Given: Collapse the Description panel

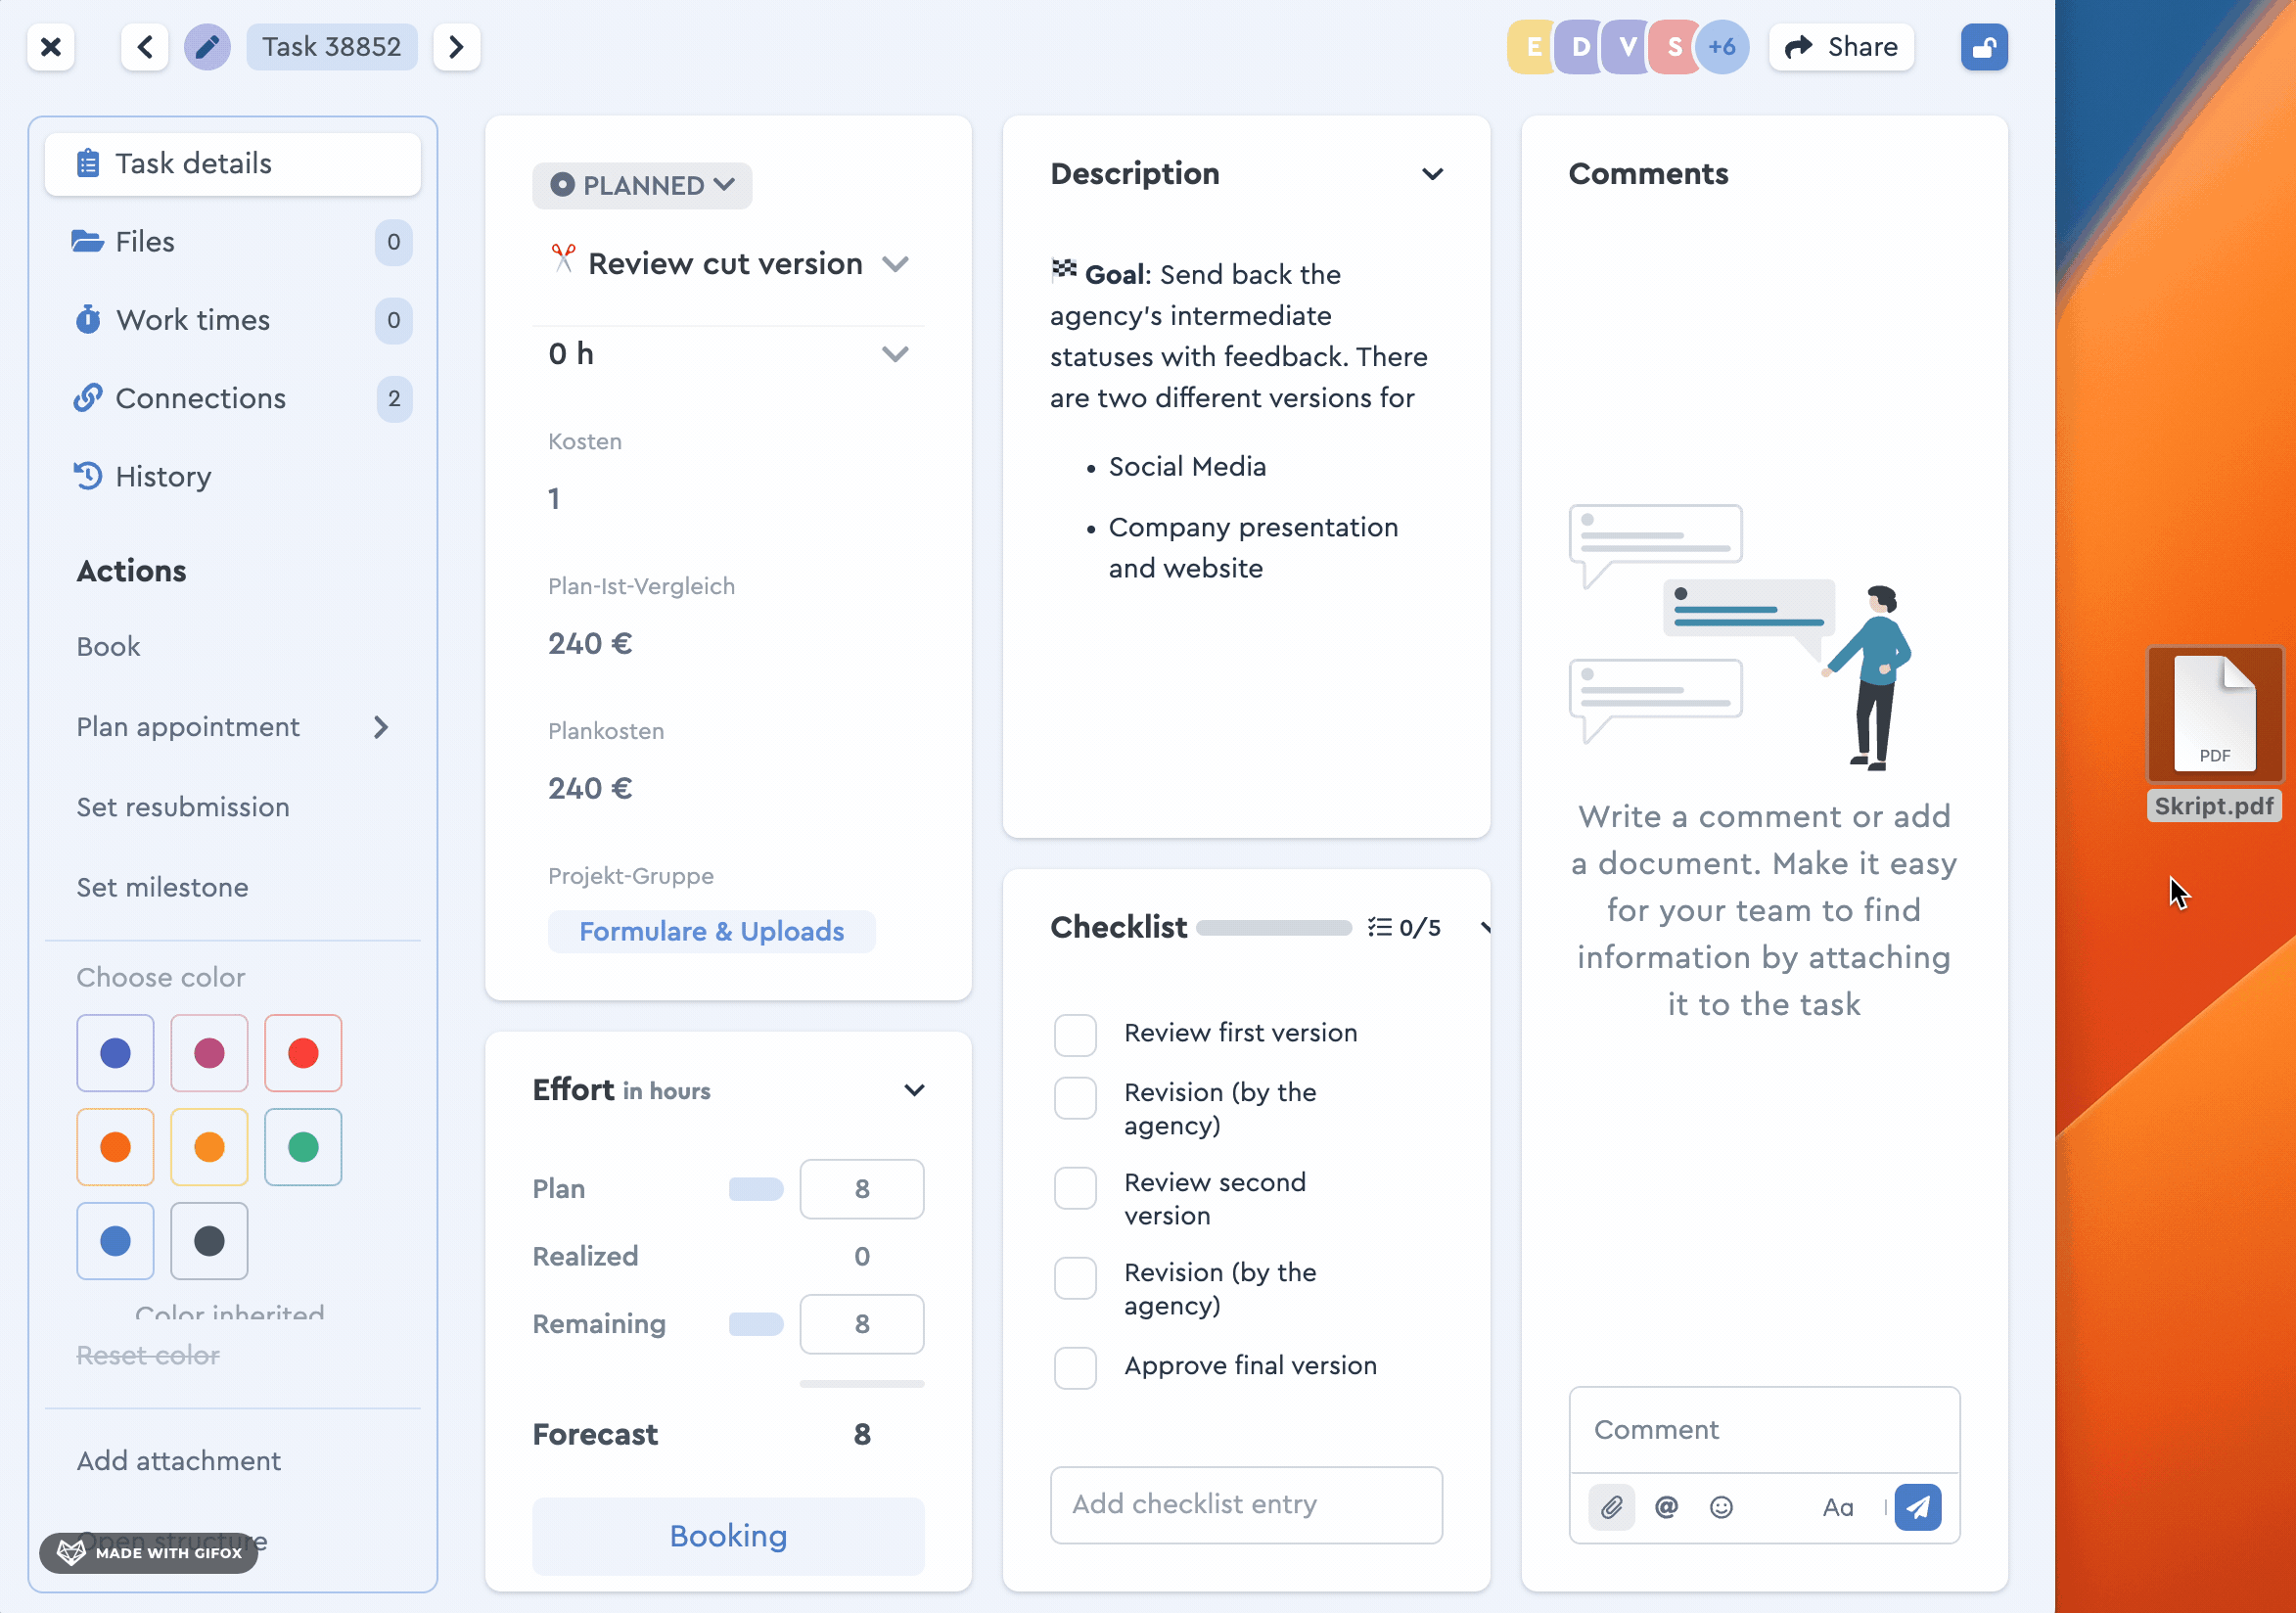Looking at the screenshot, I should click(1433, 173).
